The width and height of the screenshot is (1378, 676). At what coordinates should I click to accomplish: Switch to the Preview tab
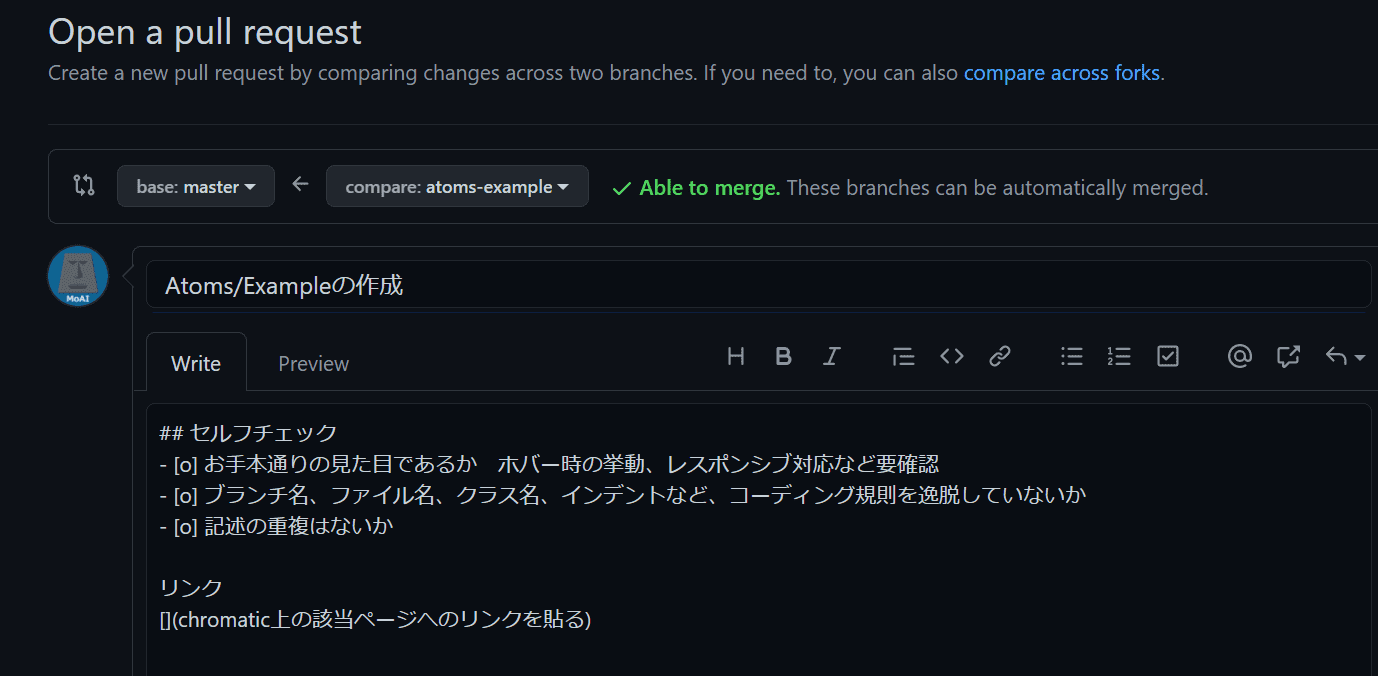(314, 364)
